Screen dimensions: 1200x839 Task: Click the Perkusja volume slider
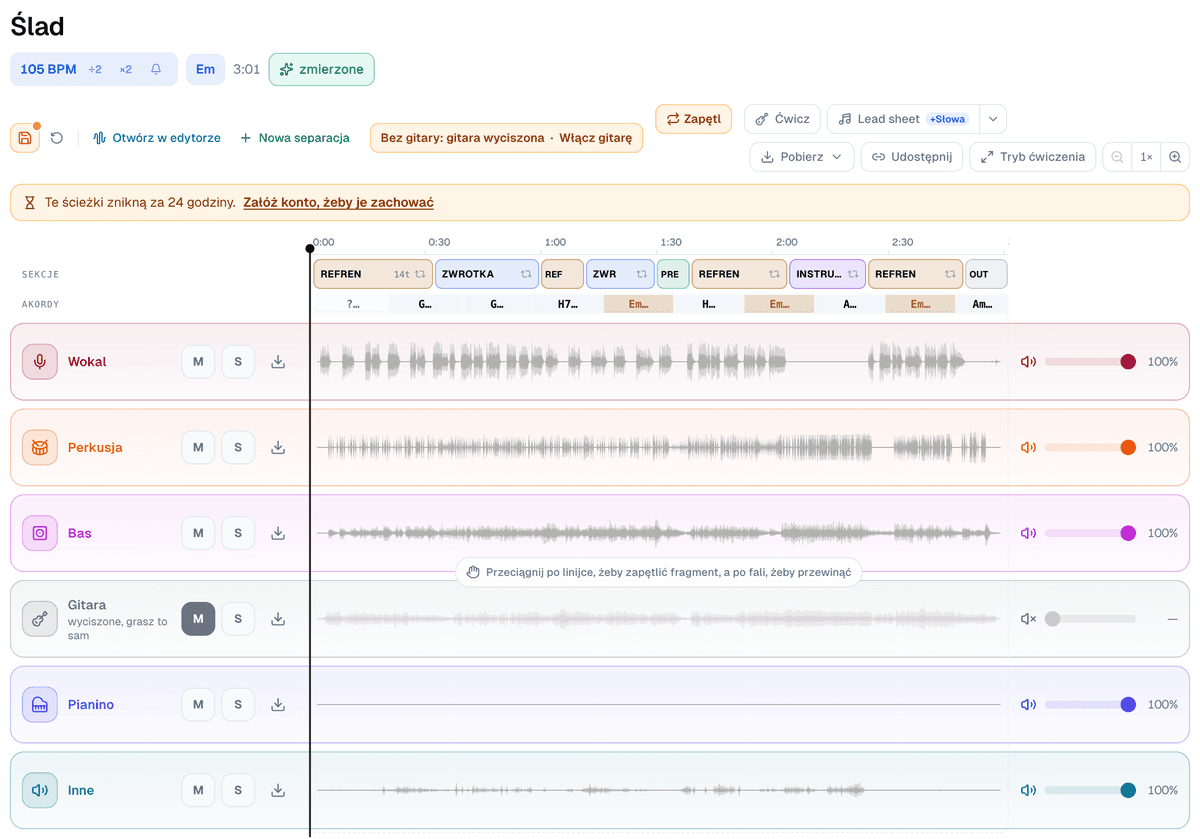click(1091, 448)
